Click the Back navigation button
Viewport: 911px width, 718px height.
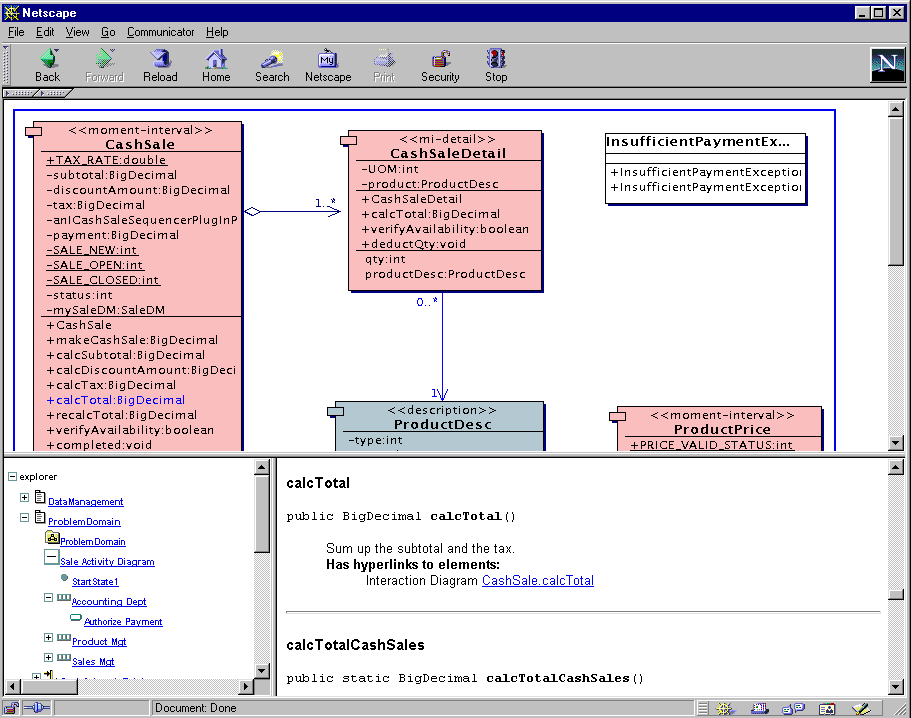pyautogui.click(x=47, y=66)
